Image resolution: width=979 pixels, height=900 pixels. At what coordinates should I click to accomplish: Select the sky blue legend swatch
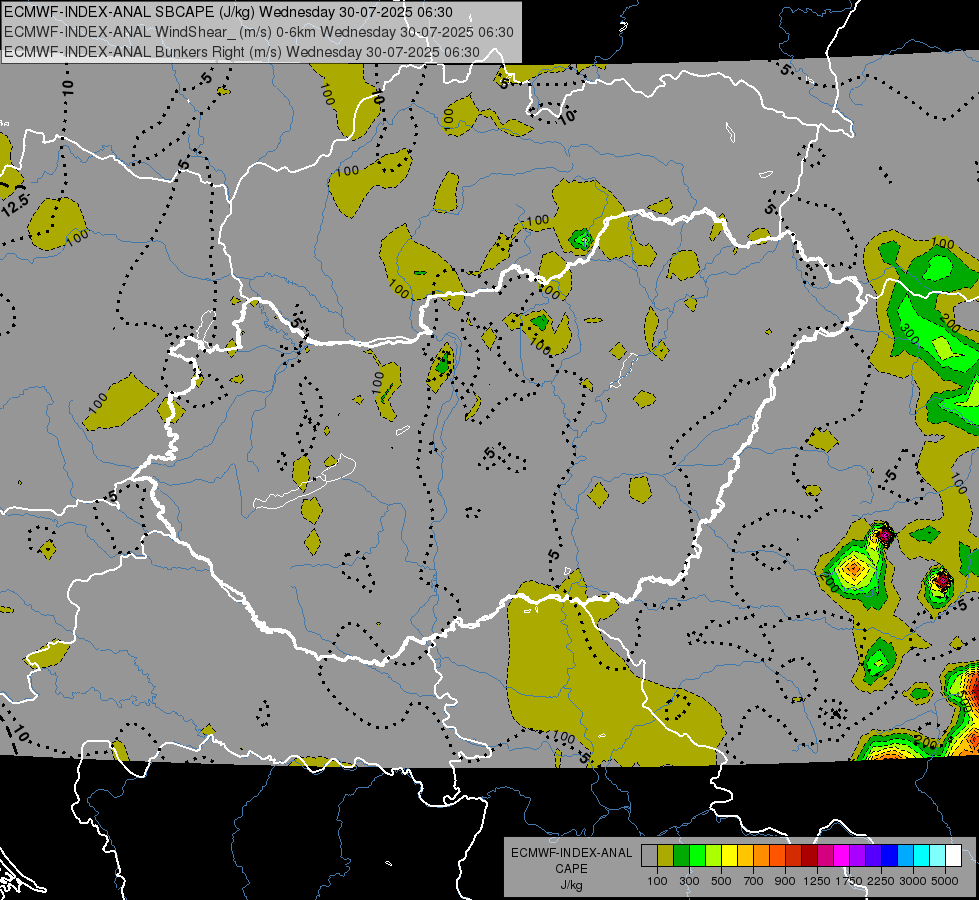click(906, 855)
